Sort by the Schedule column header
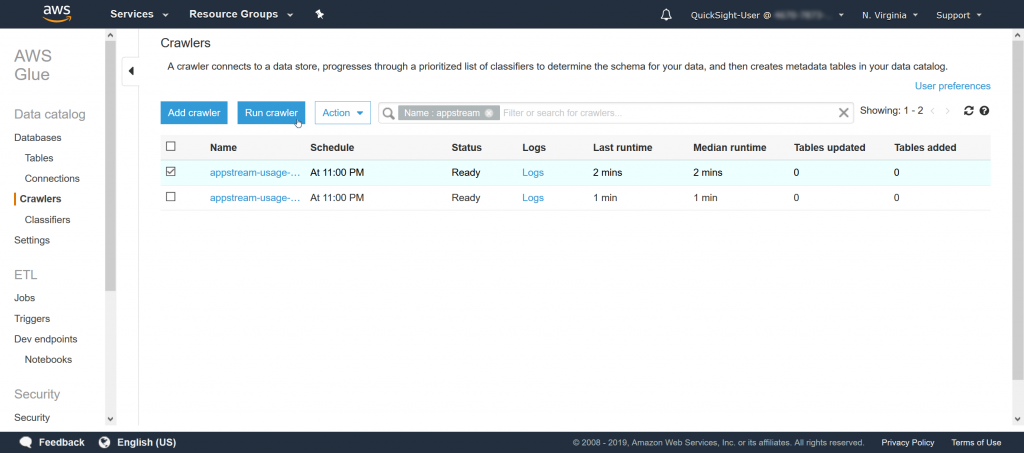Image resolution: width=1024 pixels, height=453 pixels. click(x=332, y=148)
